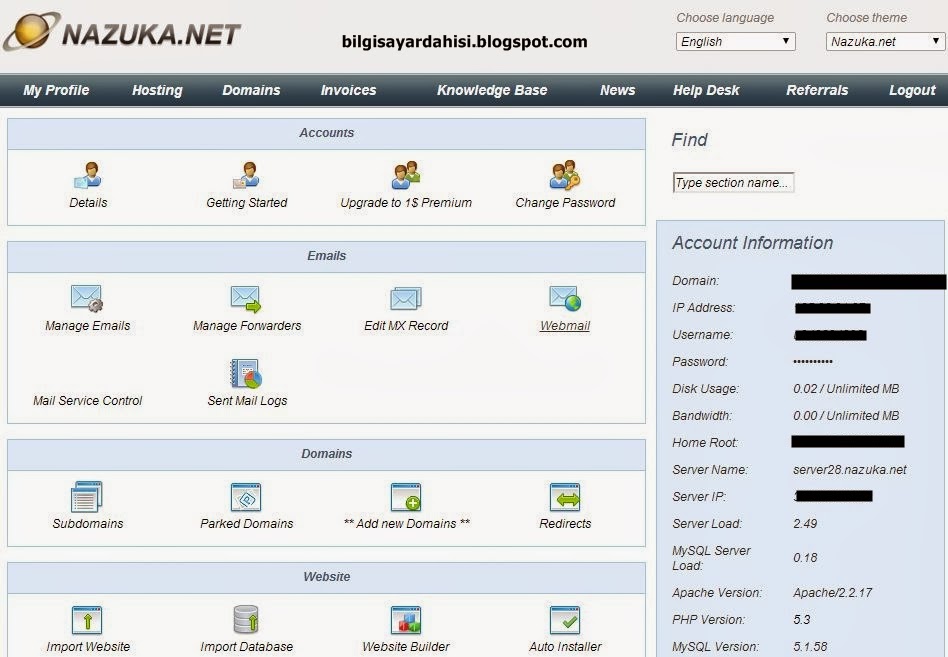The height and width of the screenshot is (657, 948).
Task: Click the Change Password text label
Action: pyautogui.click(x=565, y=202)
